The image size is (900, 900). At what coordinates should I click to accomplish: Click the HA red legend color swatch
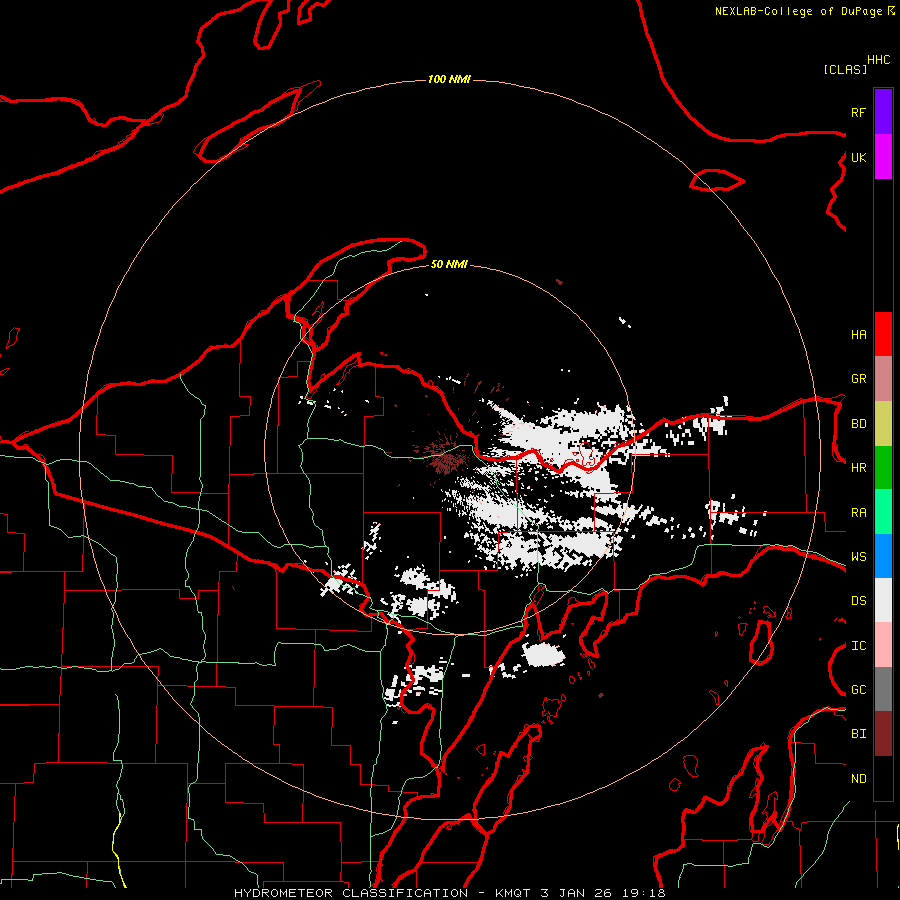coord(883,334)
